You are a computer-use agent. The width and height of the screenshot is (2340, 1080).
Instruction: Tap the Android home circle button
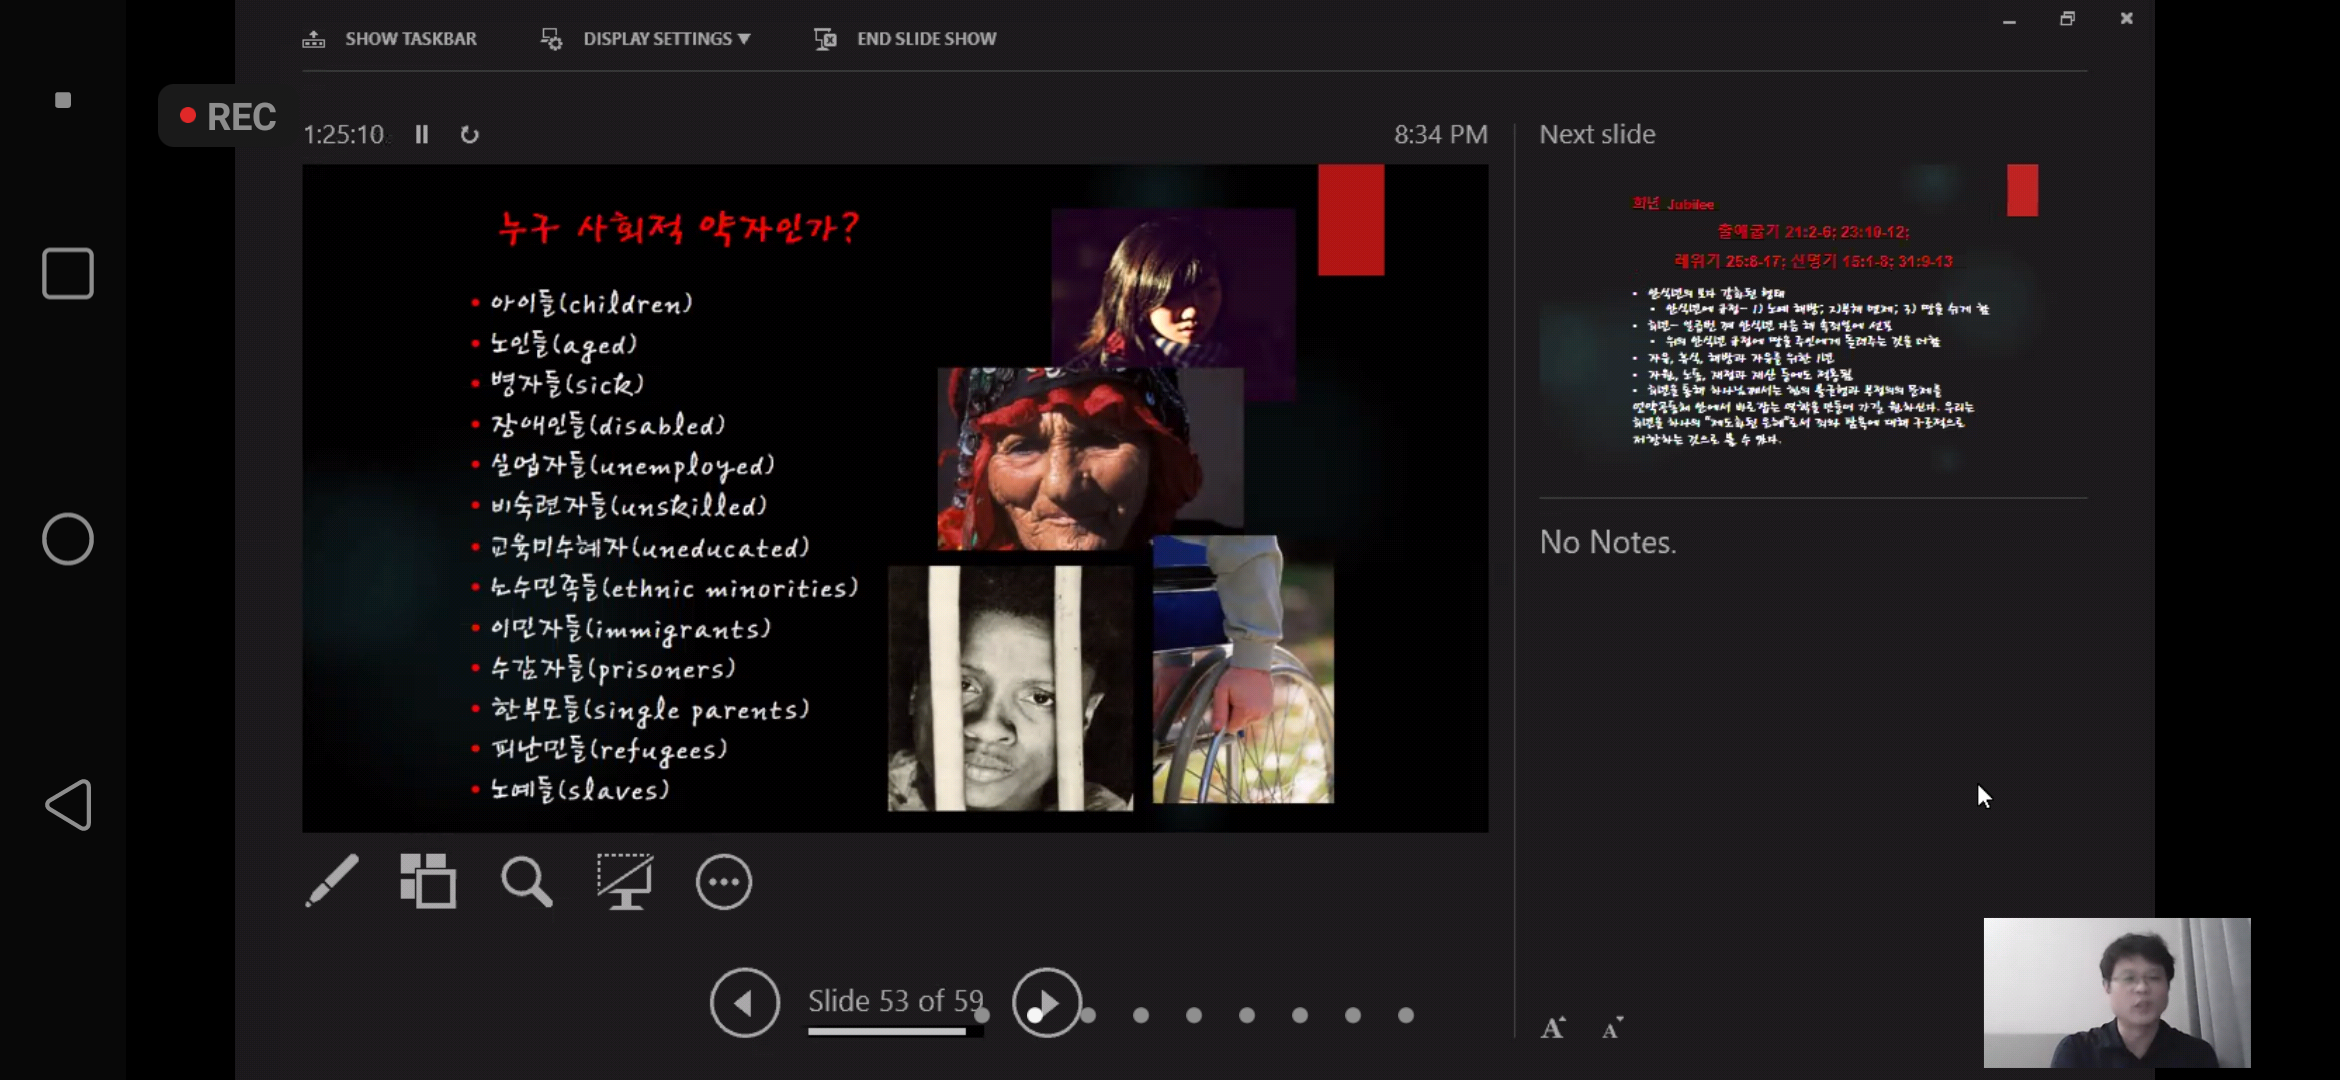[x=68, y=539]
